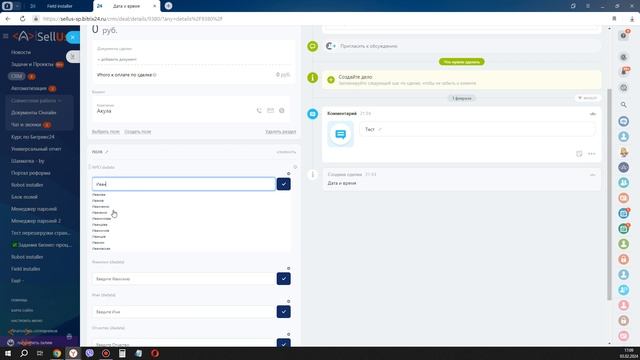Open Блок полей in the left menu
The width and height of the screenshot is (640, 360).
pos(24,197)
